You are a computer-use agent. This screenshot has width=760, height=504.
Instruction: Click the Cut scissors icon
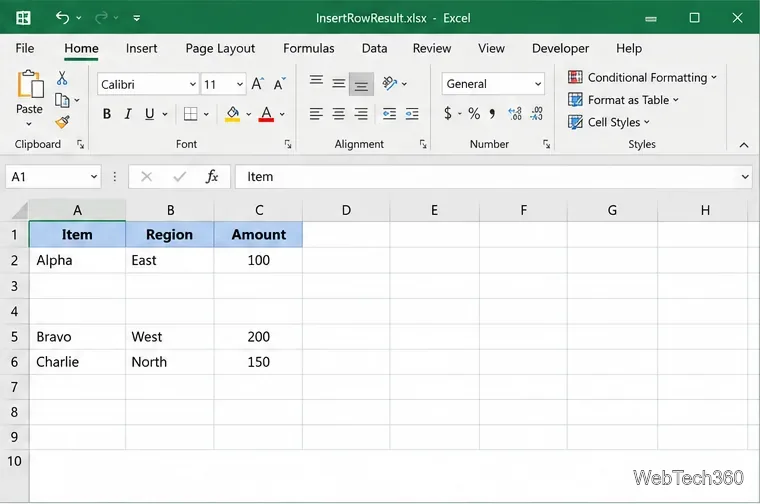pos(62,78)
